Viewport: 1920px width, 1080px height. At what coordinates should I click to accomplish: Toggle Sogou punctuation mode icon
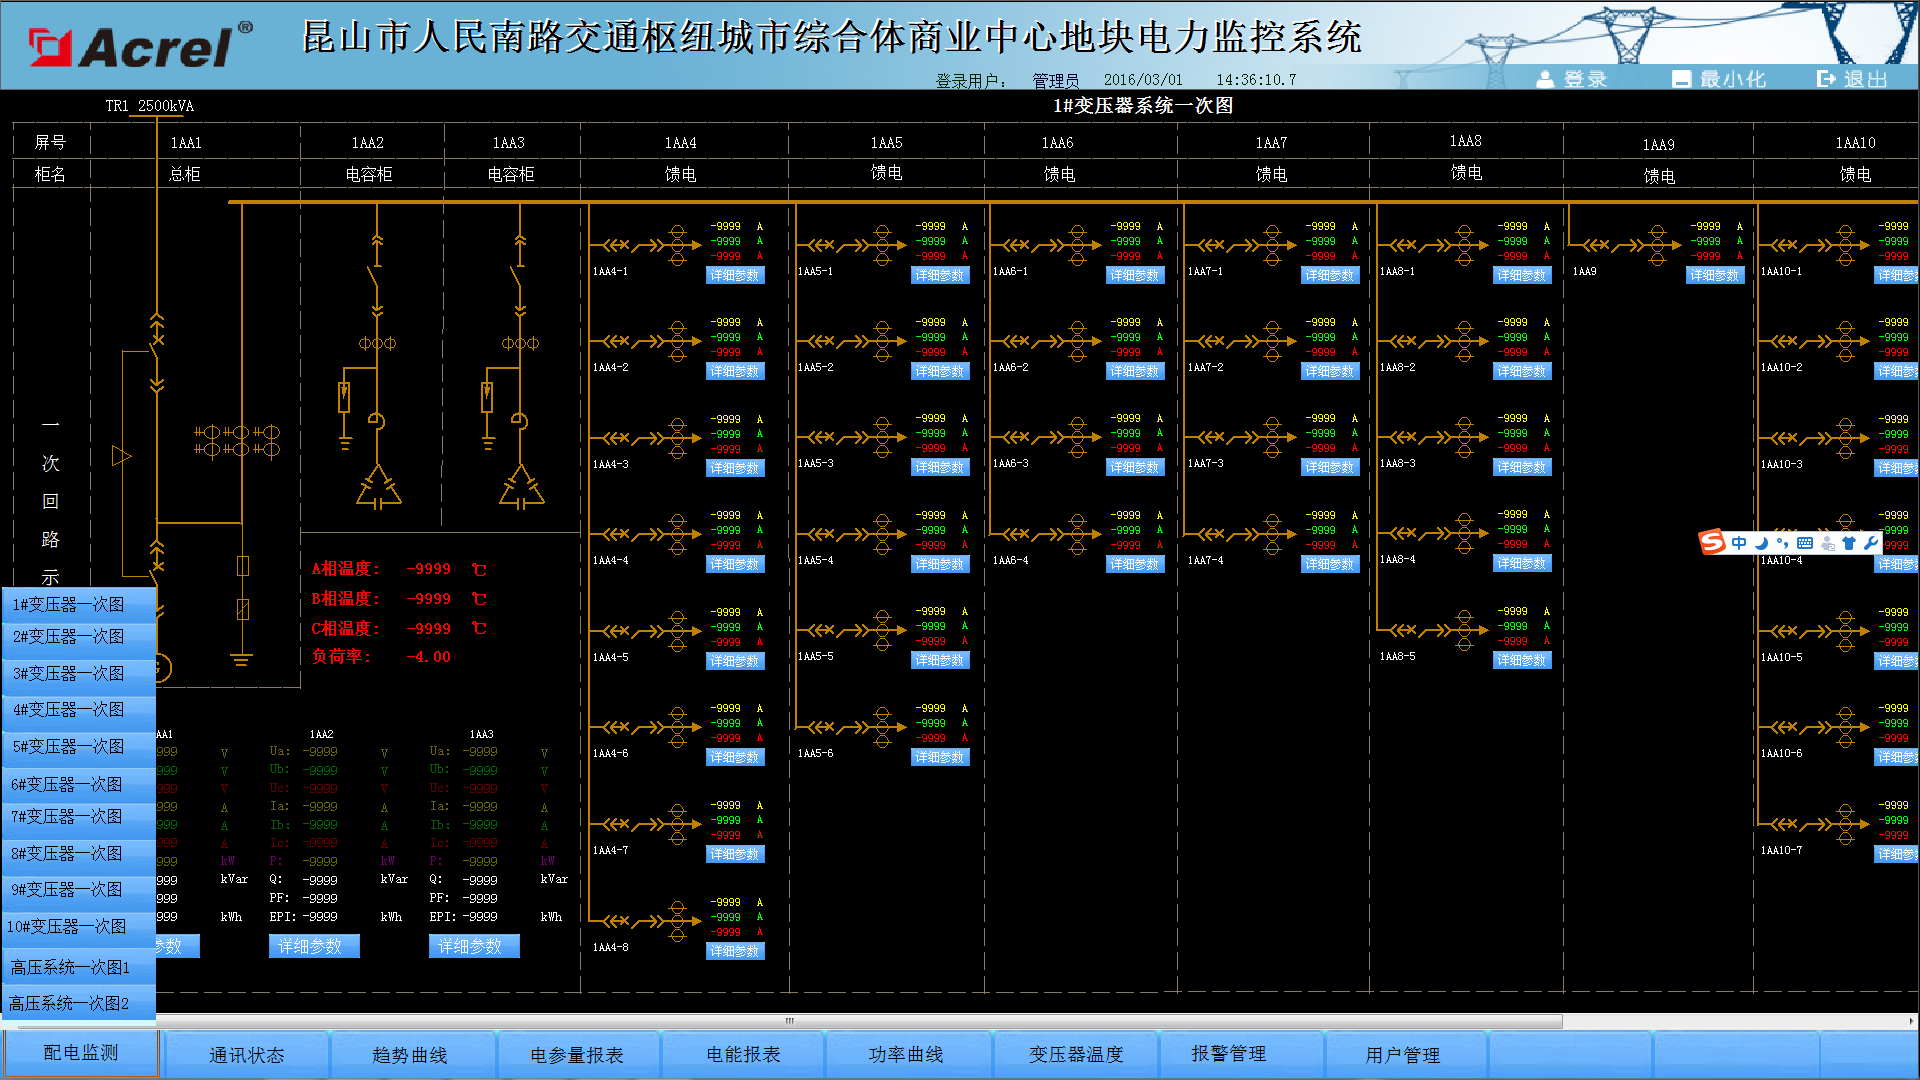pyautogui.click(x=1783, y=543)
